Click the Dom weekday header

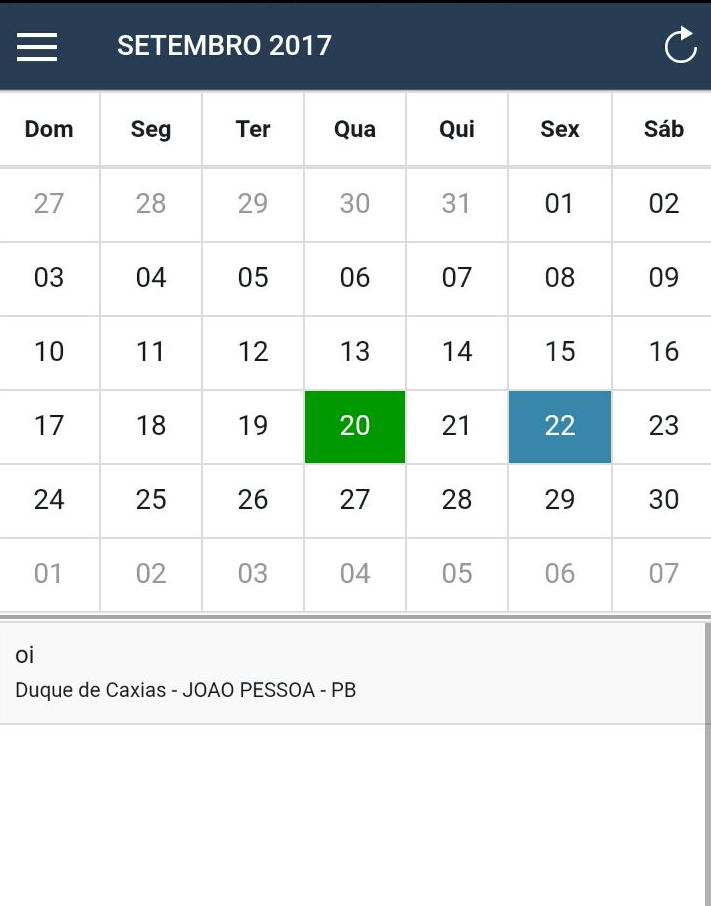pos(49,129)
